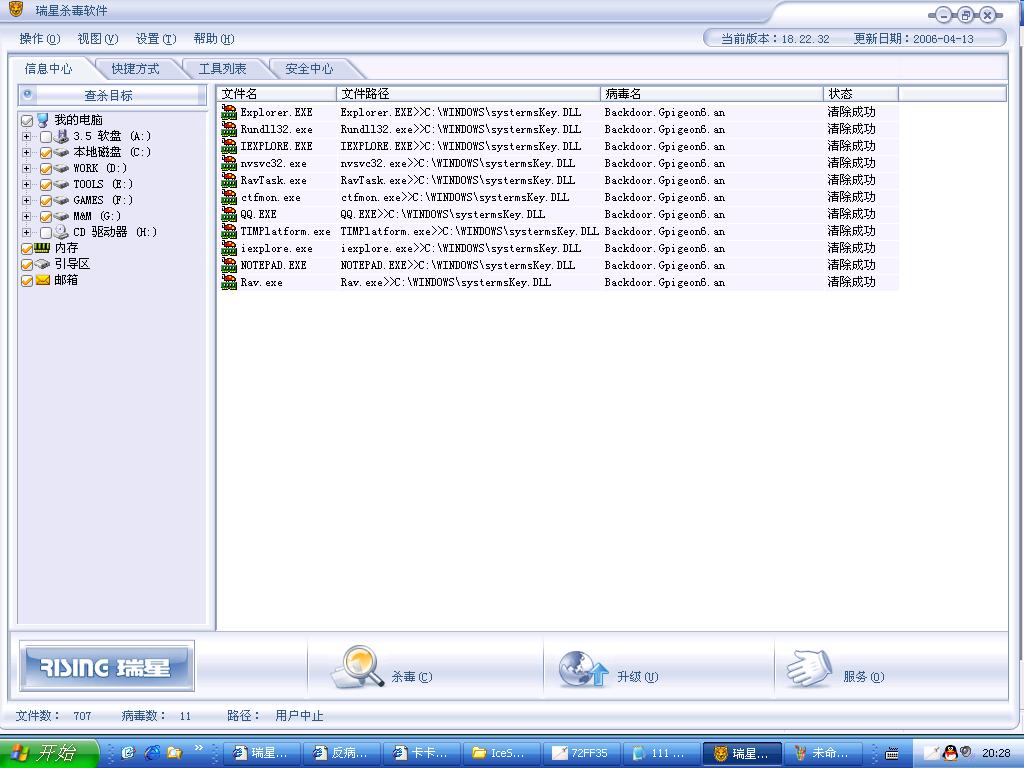Click the virus icon beside NOTEPAD.EXE
This screenshot has width=1024, height=768.
coord(229,264)
